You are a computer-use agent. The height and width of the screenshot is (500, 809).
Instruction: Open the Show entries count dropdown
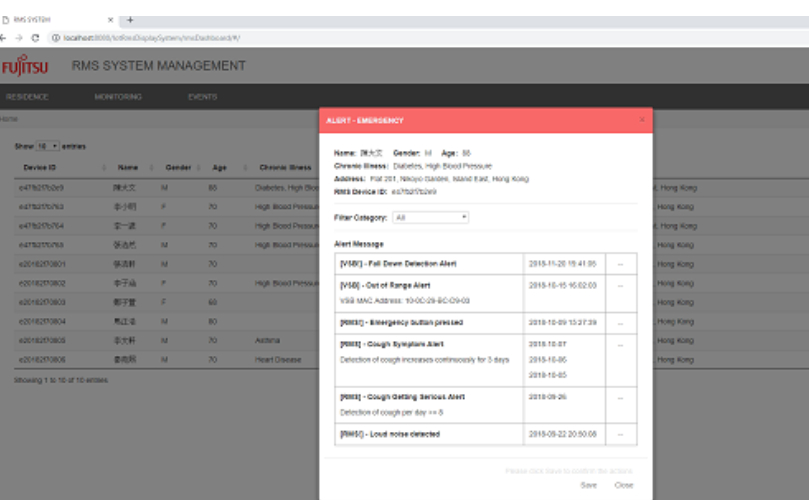48,146
